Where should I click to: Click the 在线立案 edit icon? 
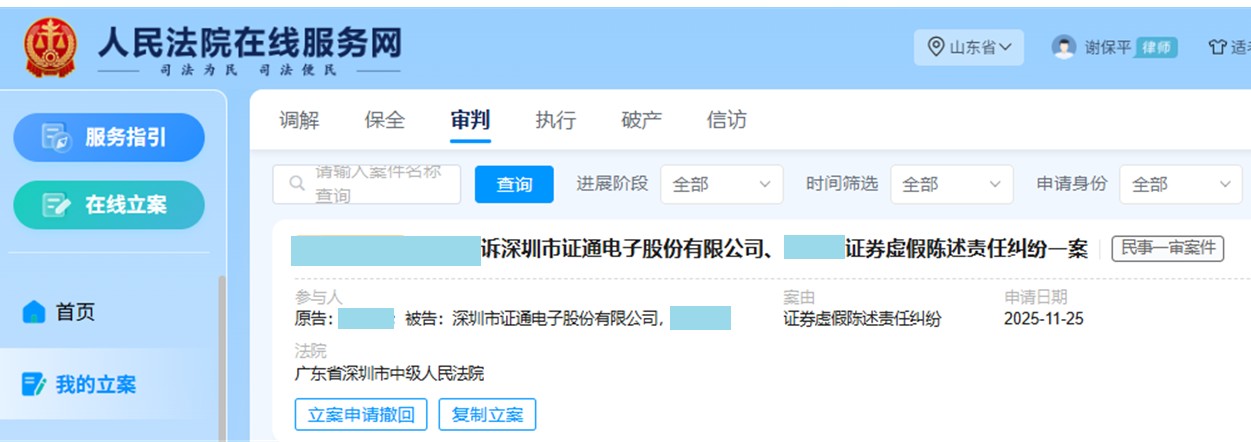tap(57, 205)
